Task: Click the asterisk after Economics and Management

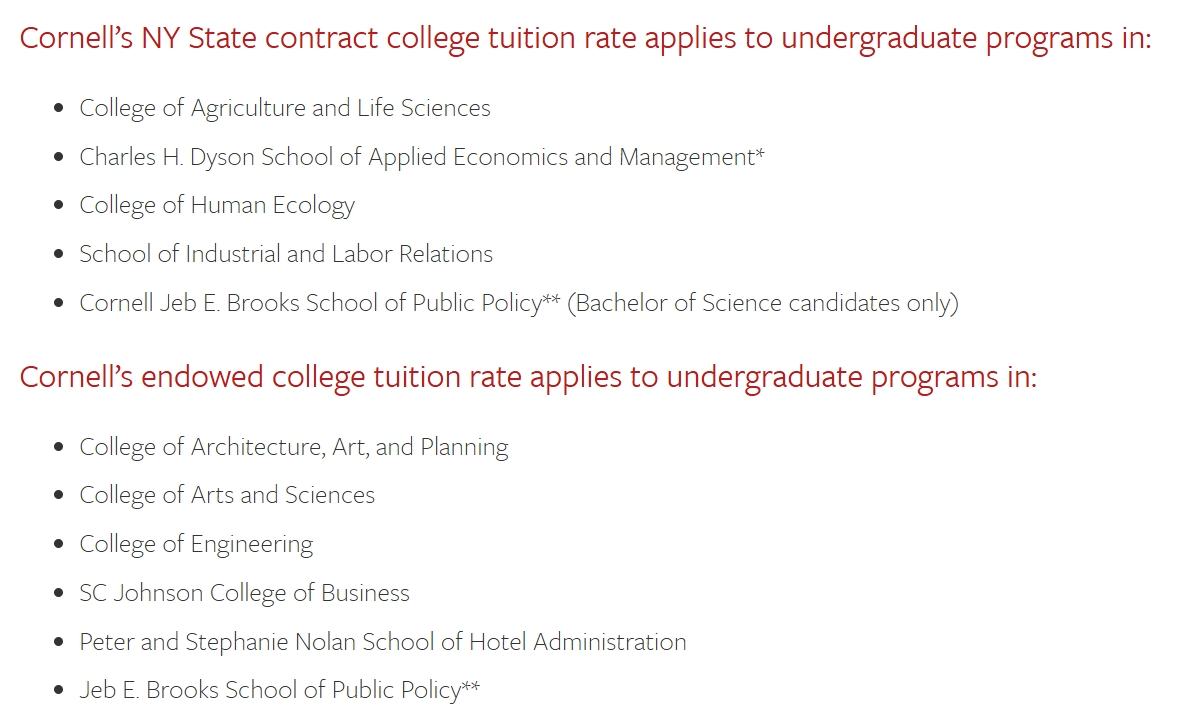Action: pyautogui.click(x=760, y=153)
